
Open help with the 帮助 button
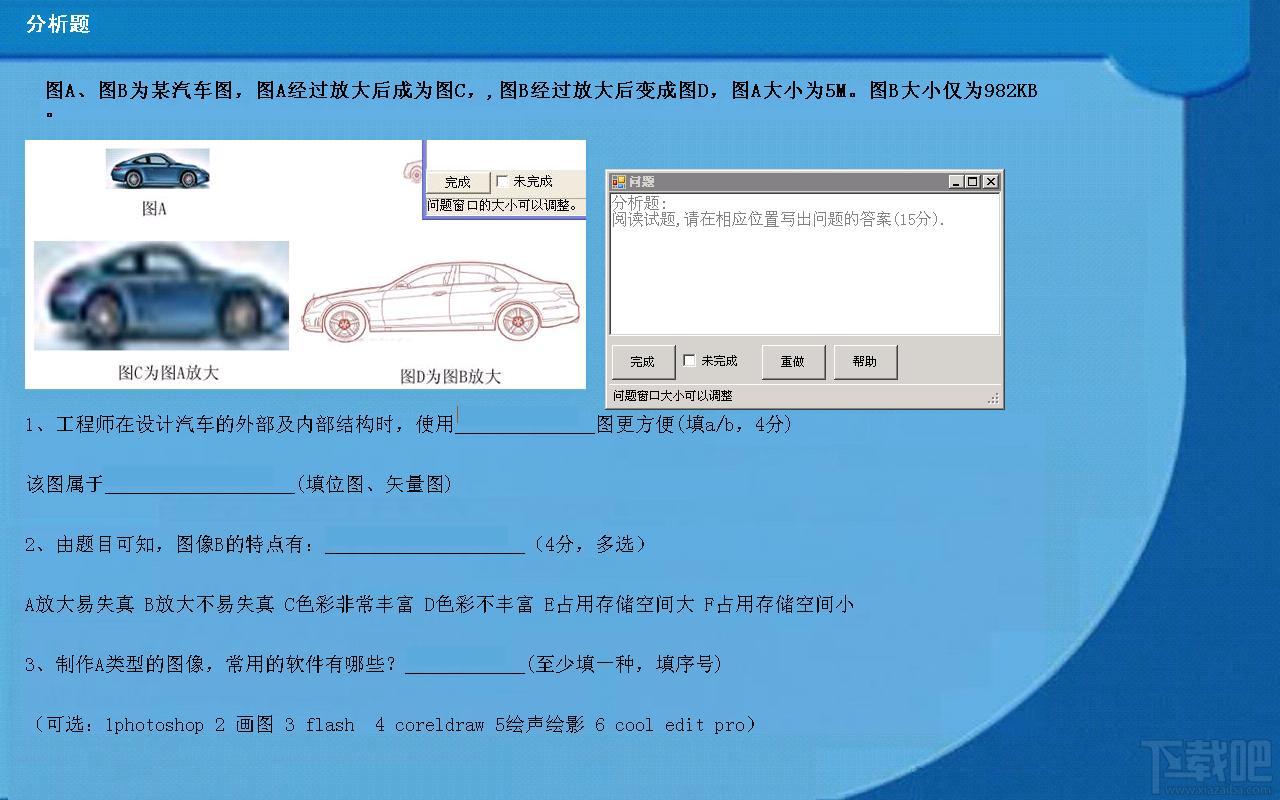coord(865,362)
